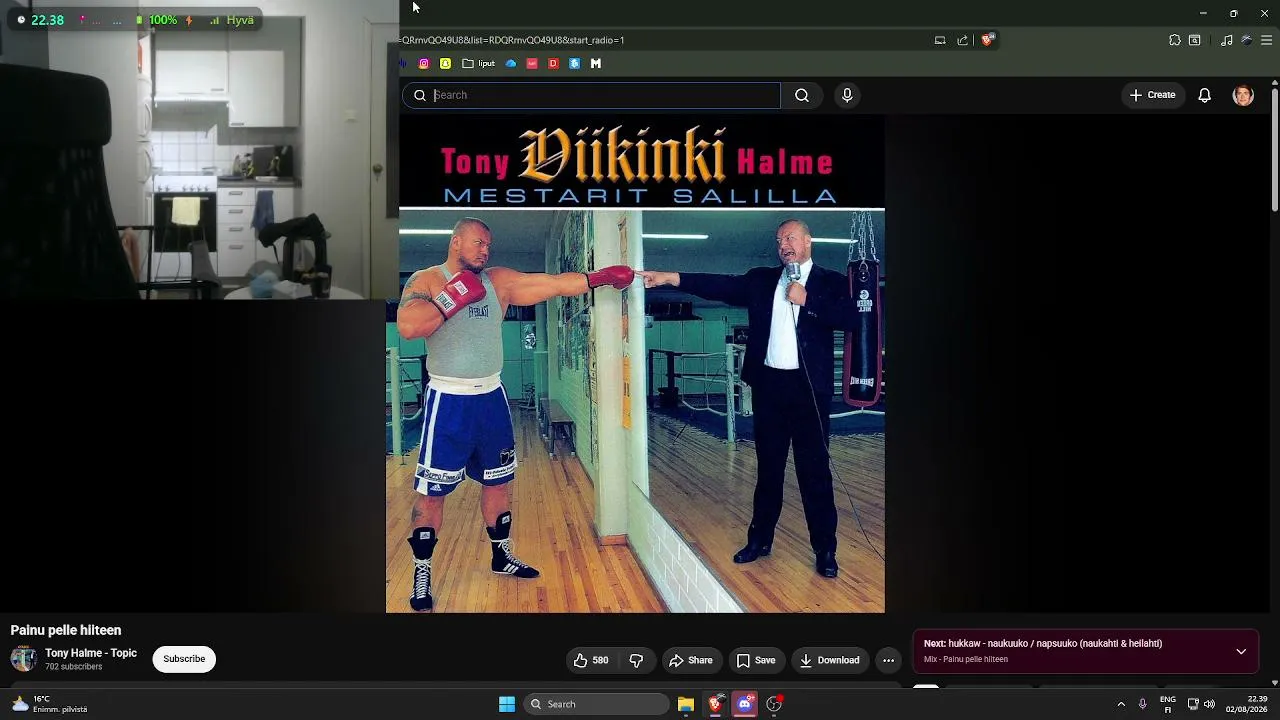This screenshot has width=1280, height=720.
Task: Open the weather widget on taskbar
Action: point(49,704)
